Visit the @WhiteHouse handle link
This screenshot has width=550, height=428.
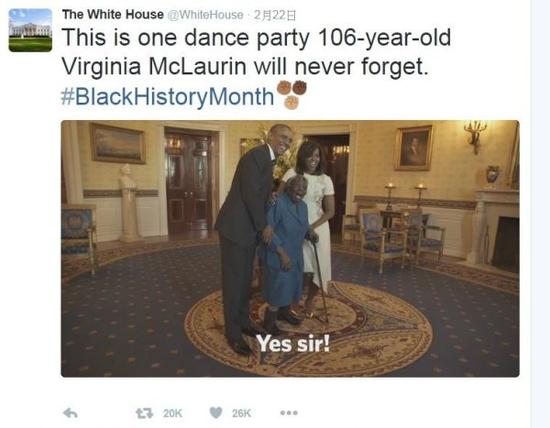[205, 15]
